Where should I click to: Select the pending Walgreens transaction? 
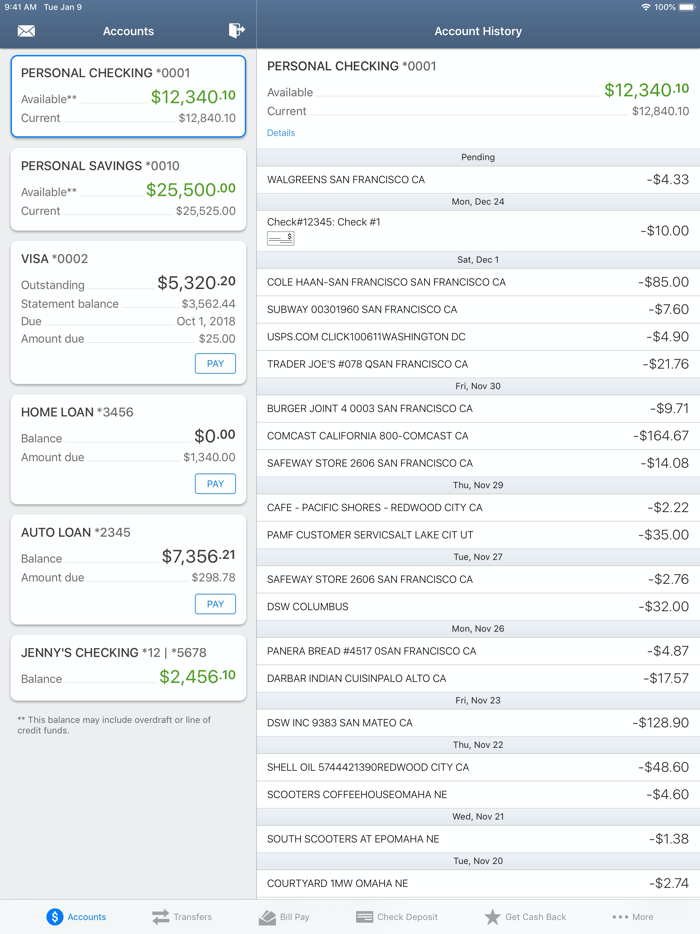coord(478,179)
